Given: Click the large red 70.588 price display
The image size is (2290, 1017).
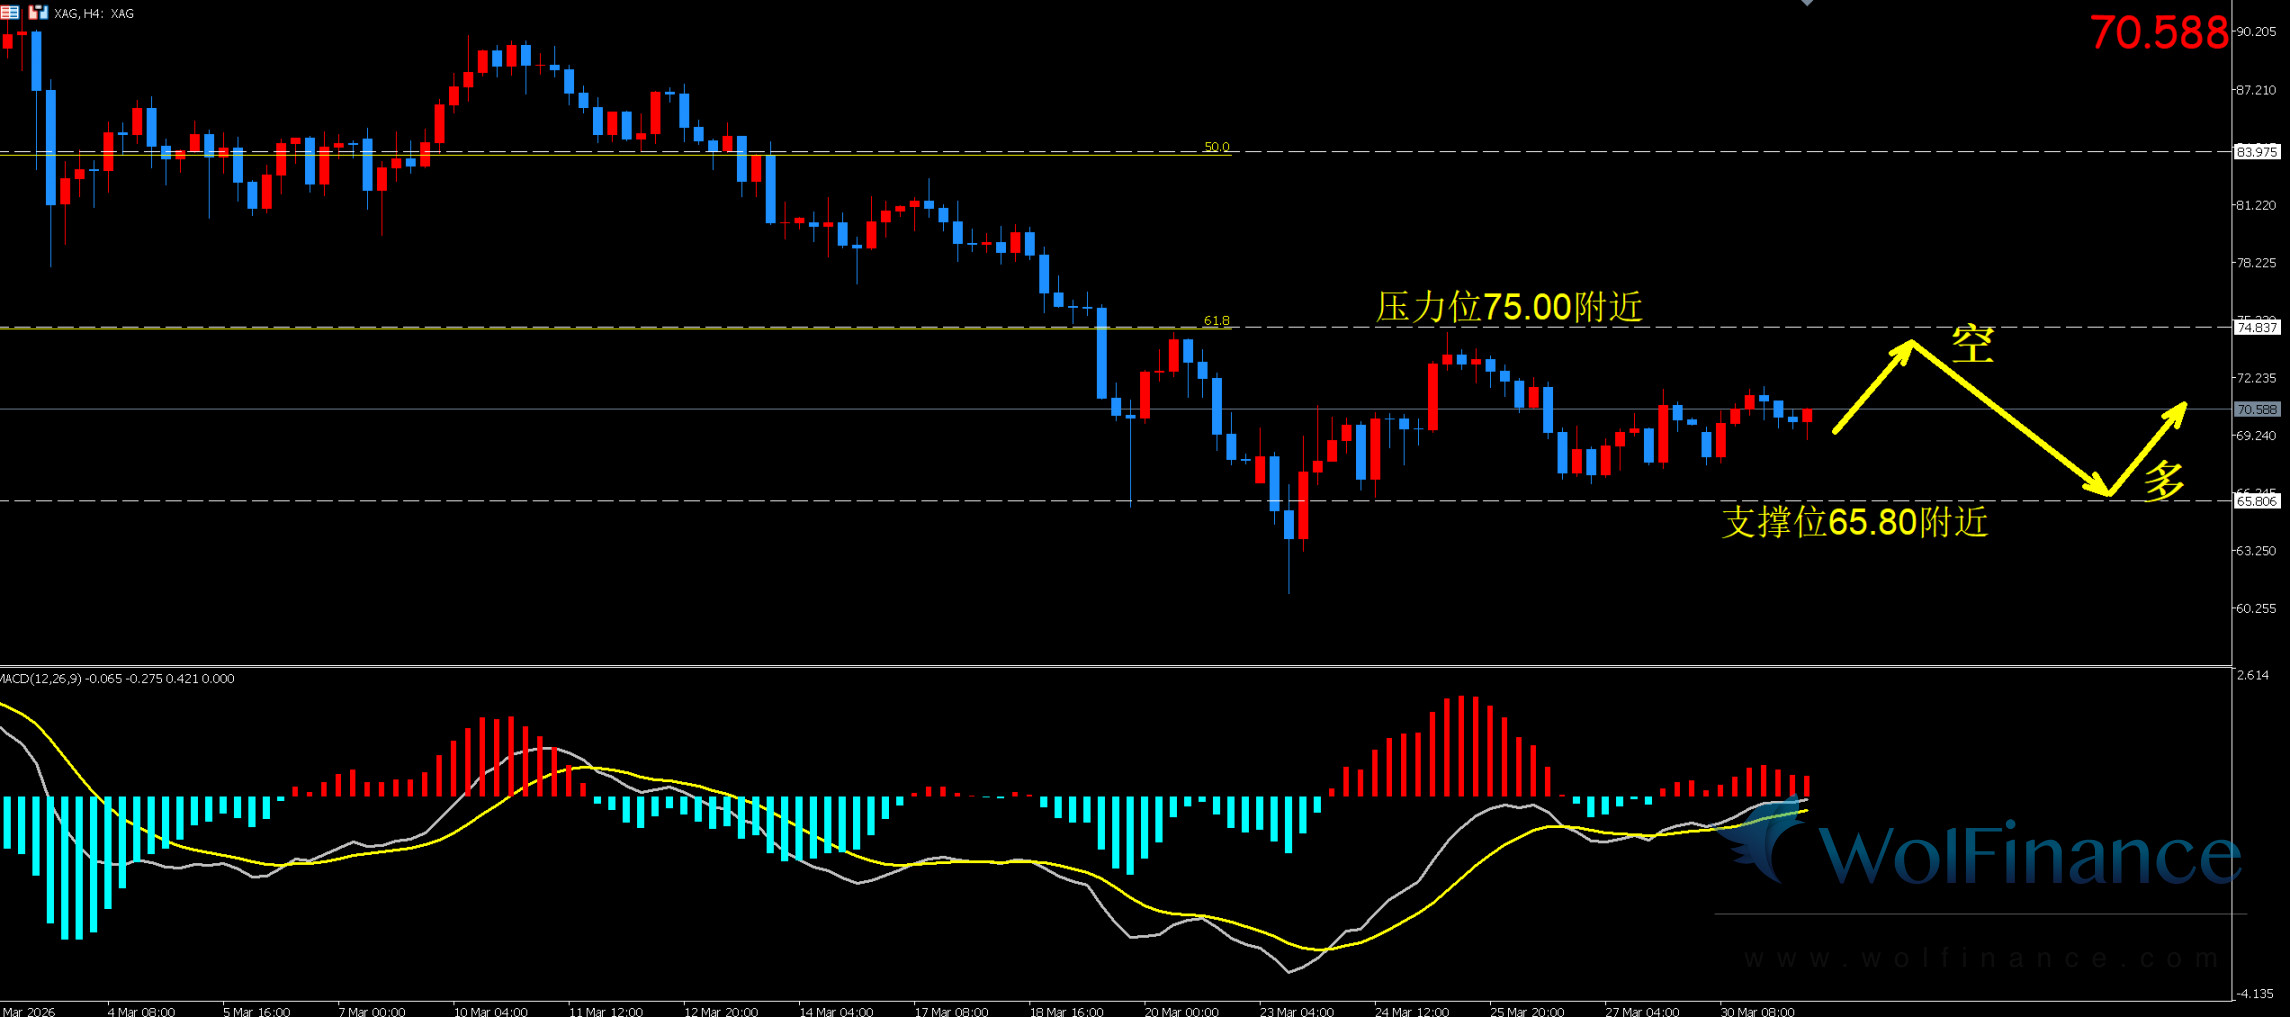Looking at the screenshot, I should click(2158, 33).
